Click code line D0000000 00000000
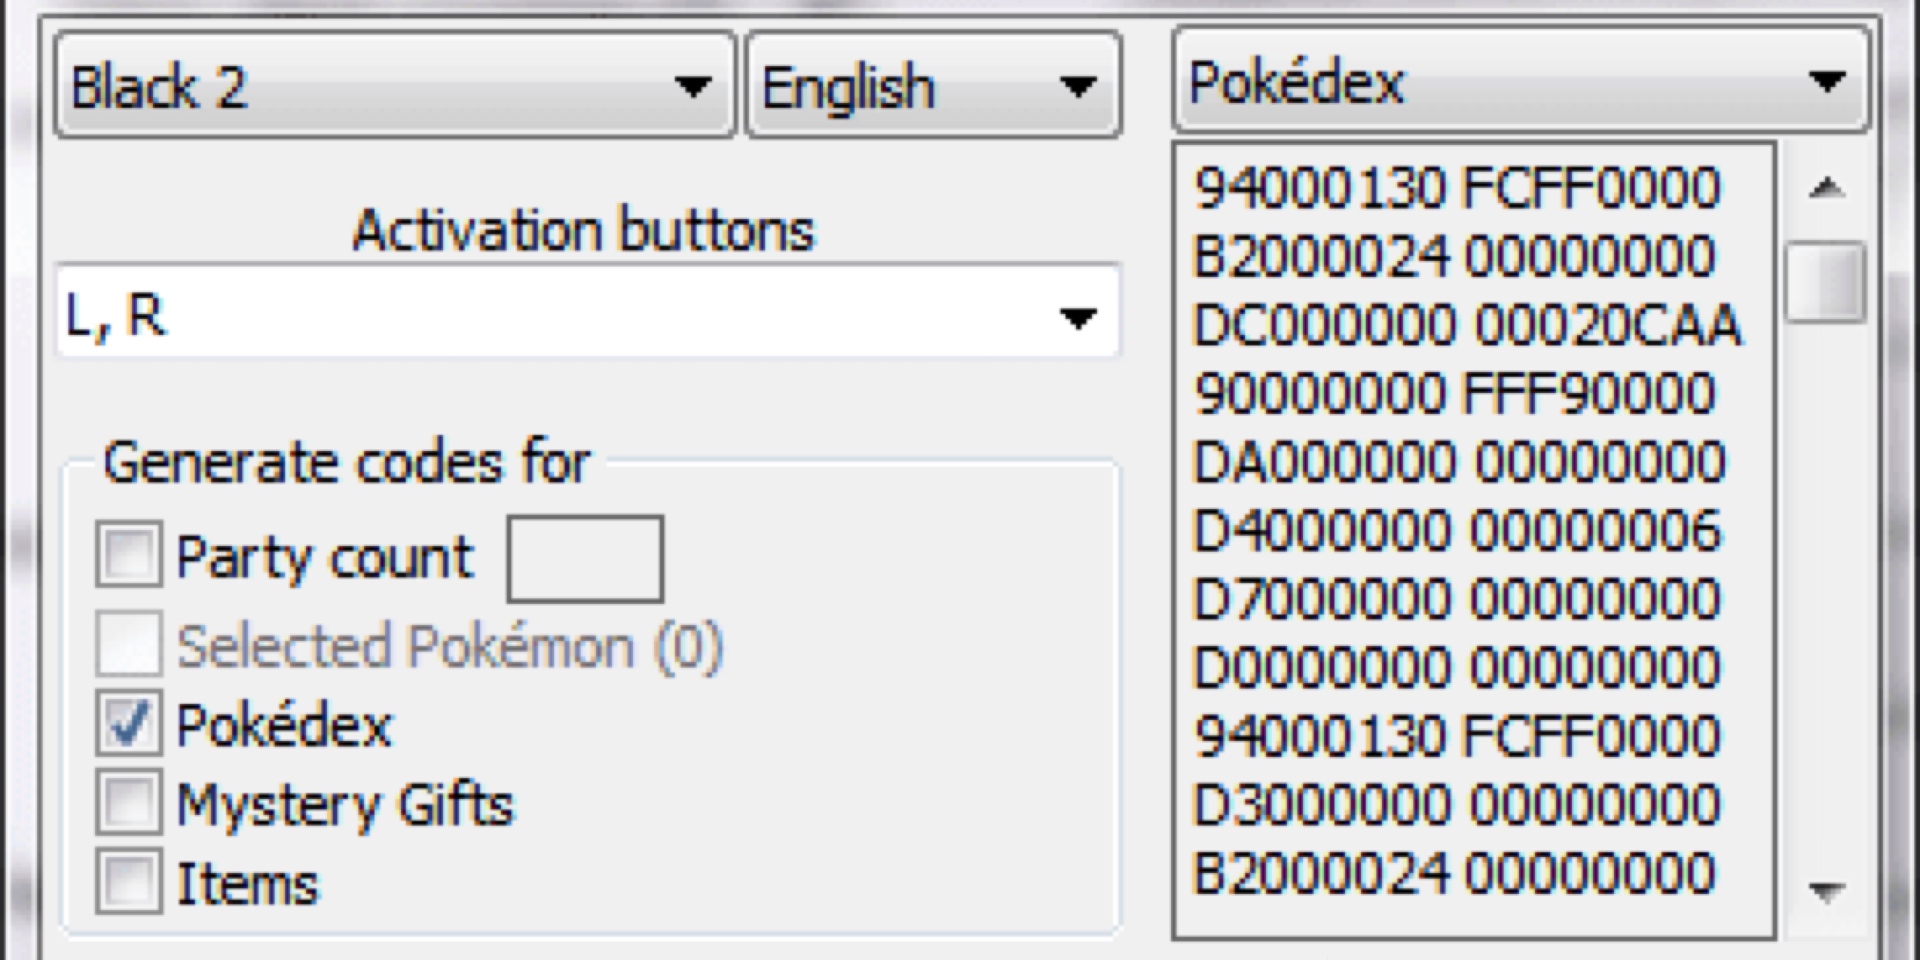The image size is (1920, 960). coord(1457,668)
